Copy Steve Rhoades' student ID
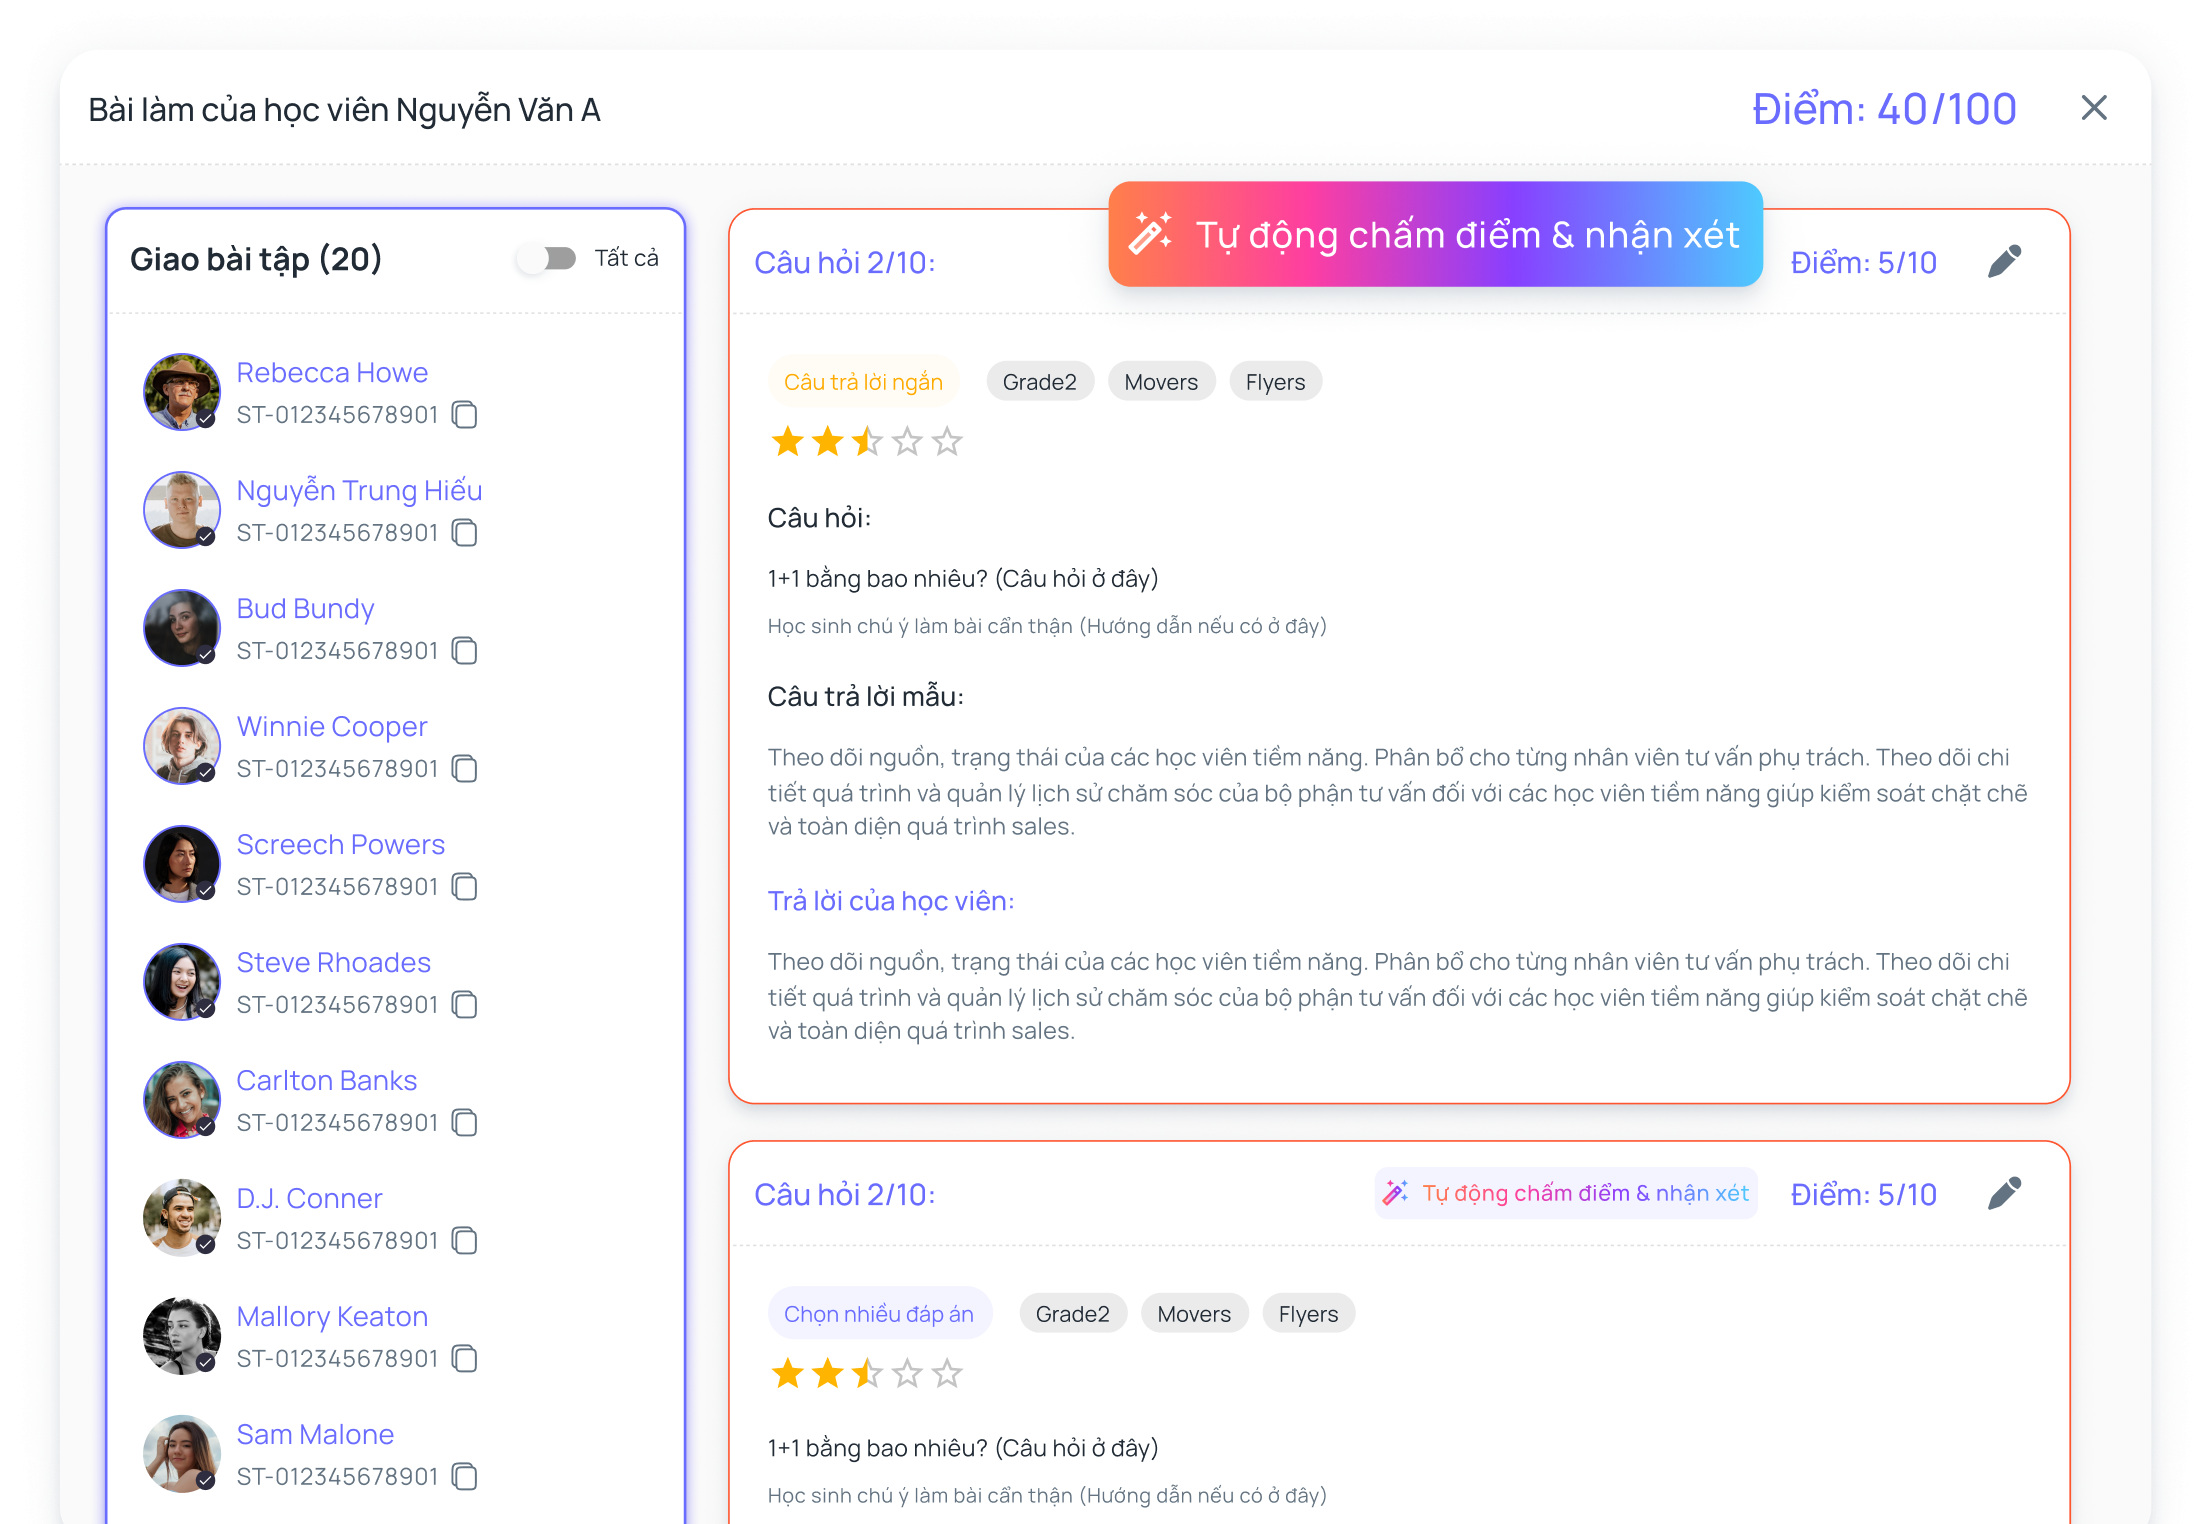The width and height of the screenshot is (2202, 1524). click(464, 1004)
